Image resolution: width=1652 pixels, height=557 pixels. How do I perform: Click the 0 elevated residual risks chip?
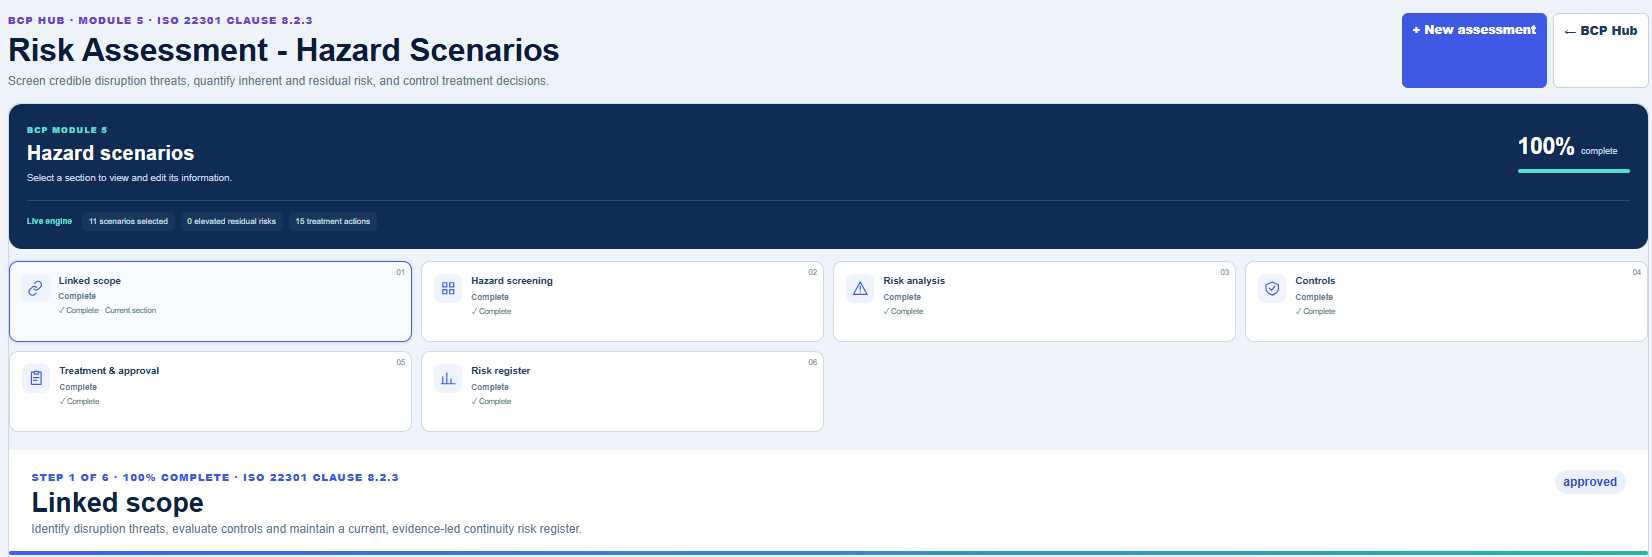coord(231,221)
